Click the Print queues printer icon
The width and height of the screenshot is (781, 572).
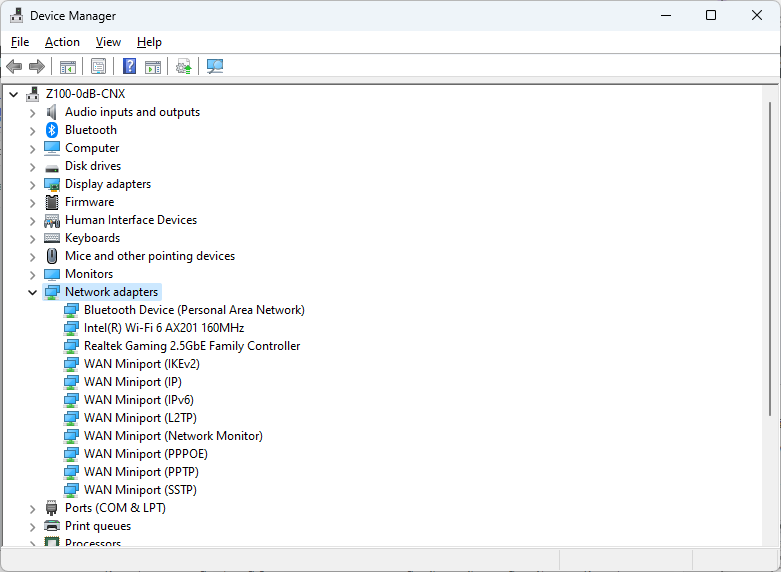point(52,526)
